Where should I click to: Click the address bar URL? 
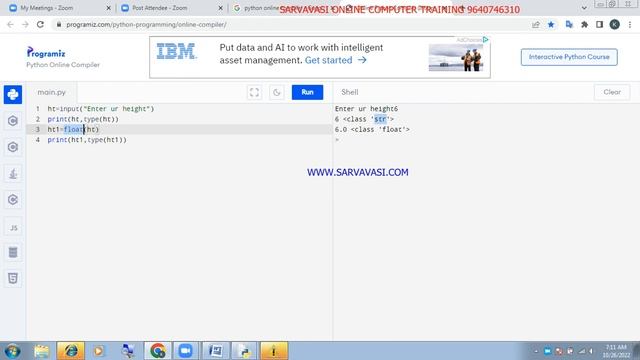(146, 24)
